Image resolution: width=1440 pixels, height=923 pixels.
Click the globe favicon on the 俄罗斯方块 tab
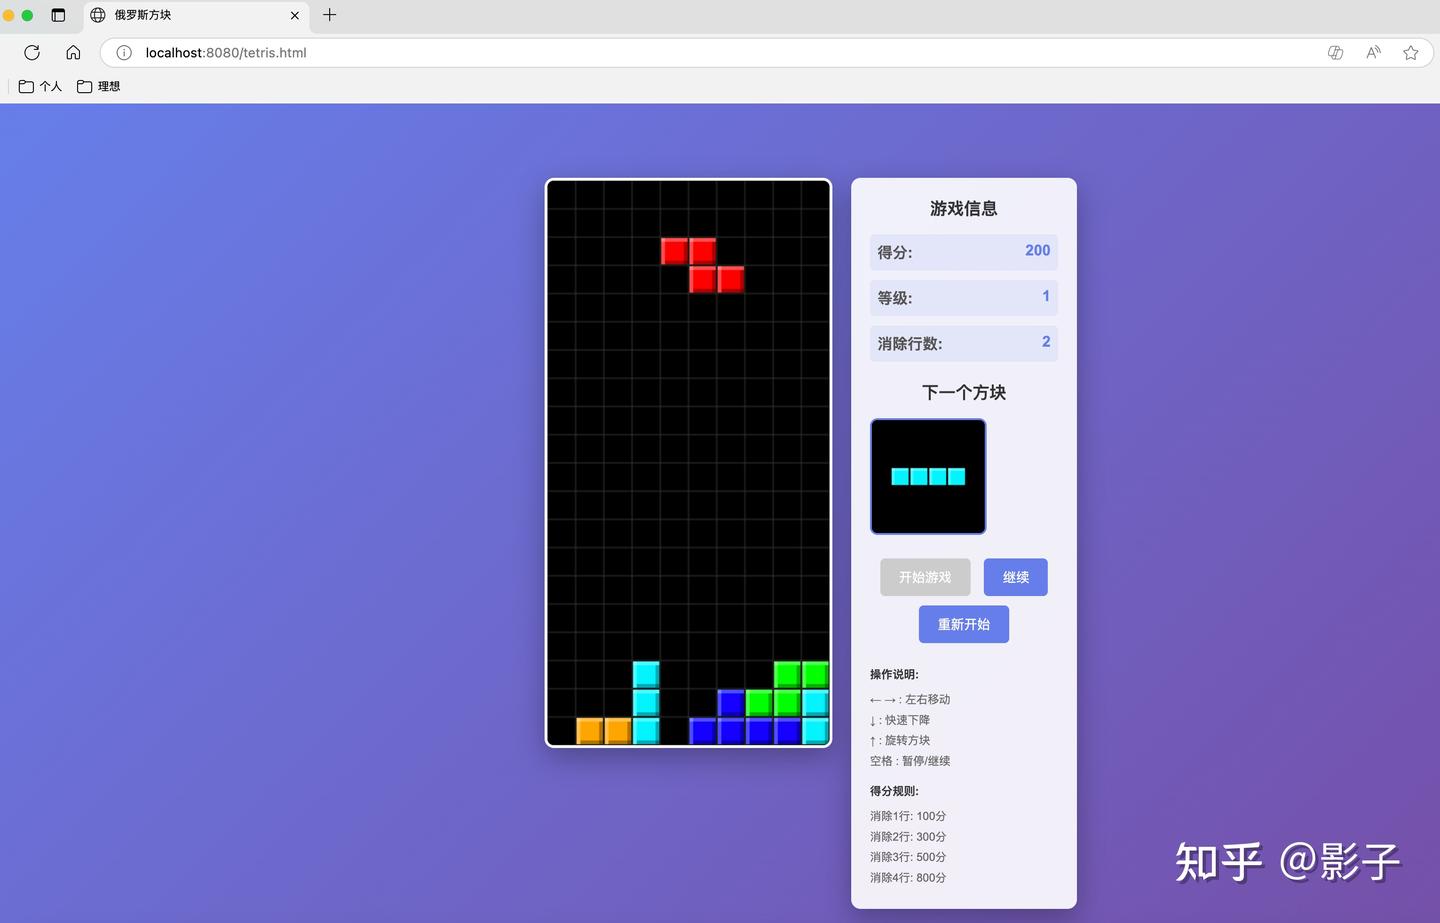96,15
